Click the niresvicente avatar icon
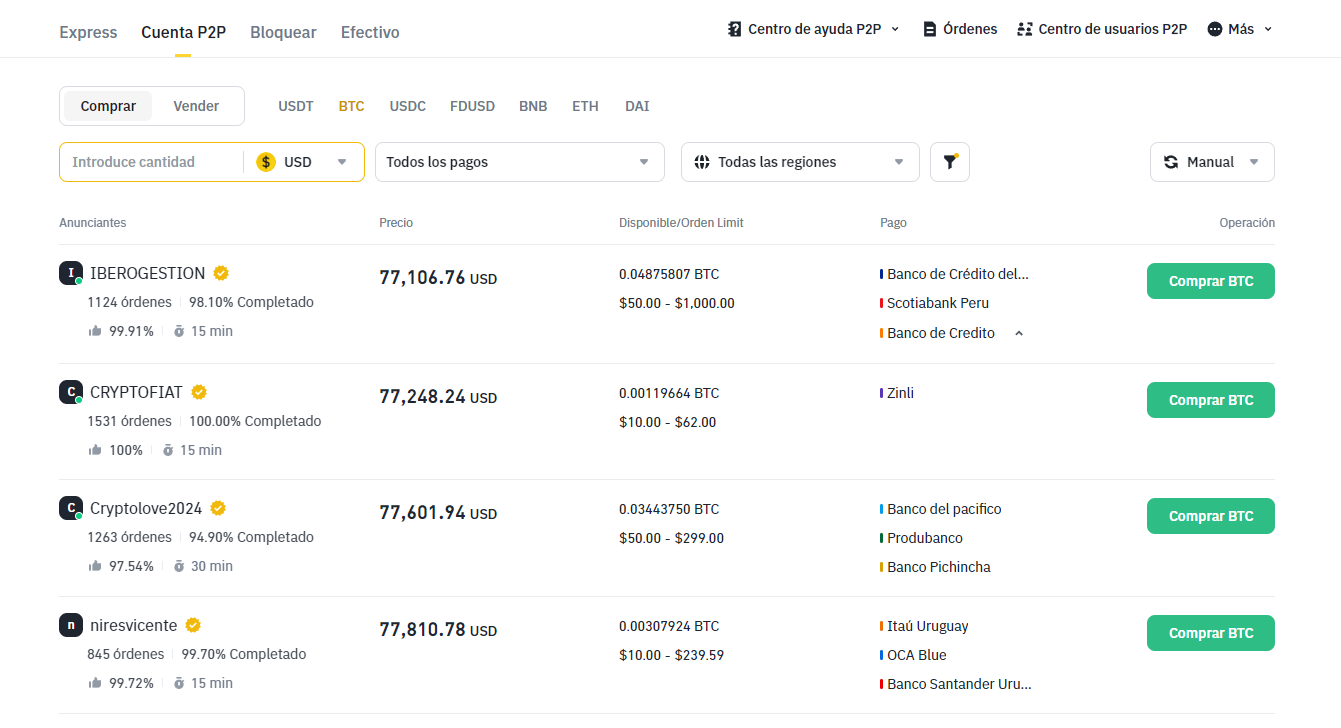Screen dimensions: 1341x728 click(70, 625)
